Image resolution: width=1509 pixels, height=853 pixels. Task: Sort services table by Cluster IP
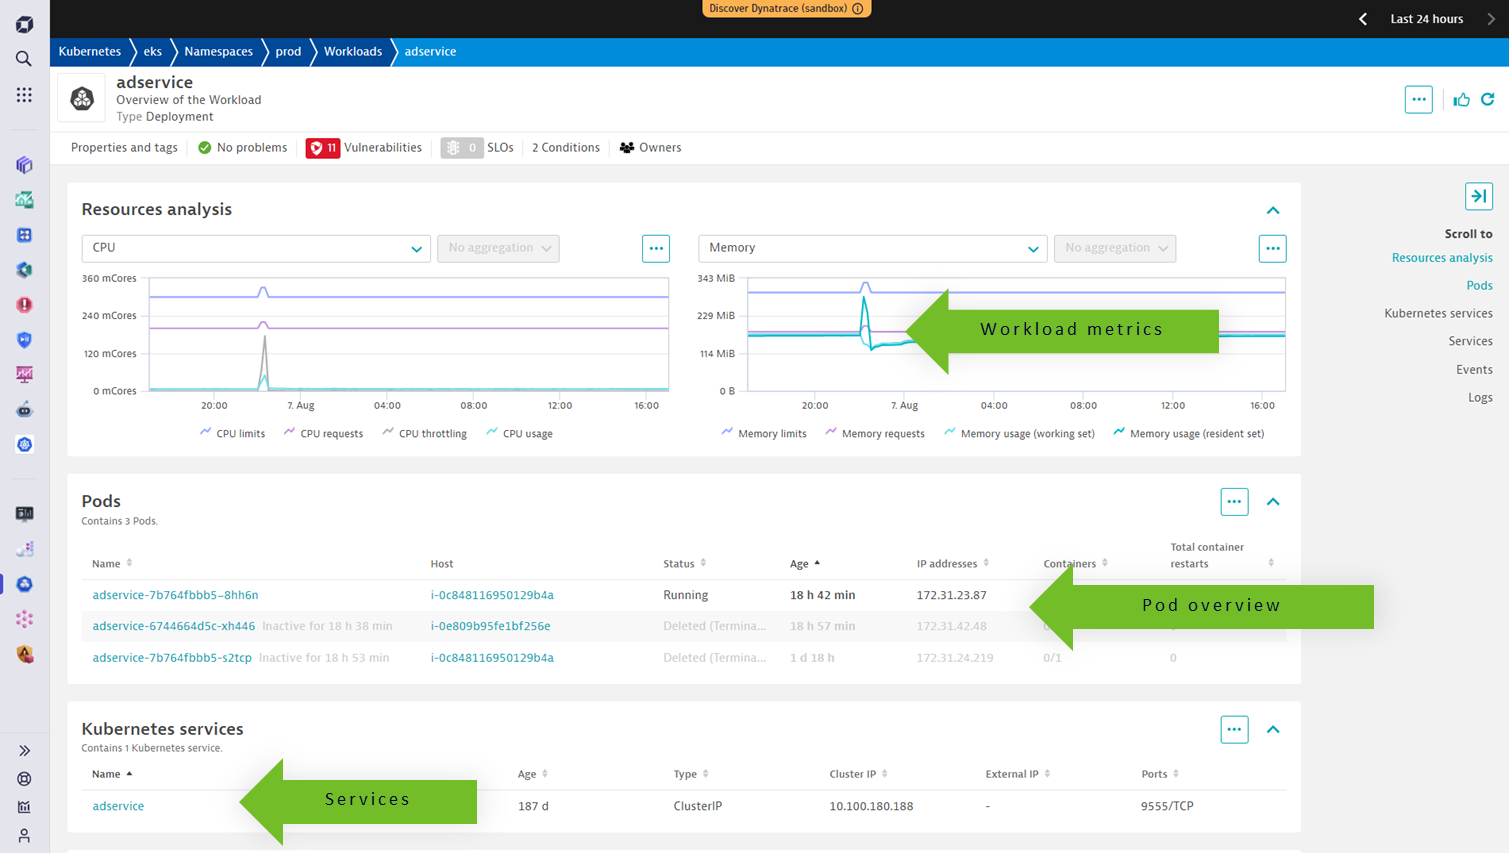click(859, 774)
